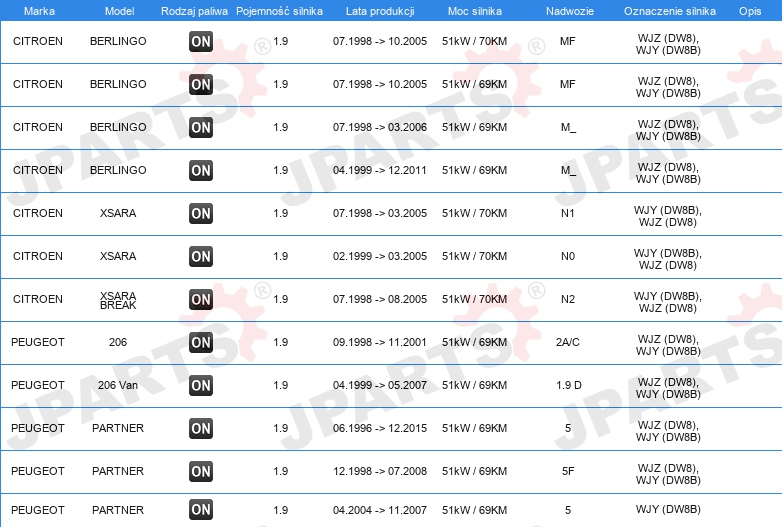782x527 pixels.
Task: Click the Rodzaj paliwa column header
Action: (x=195, y=11)
